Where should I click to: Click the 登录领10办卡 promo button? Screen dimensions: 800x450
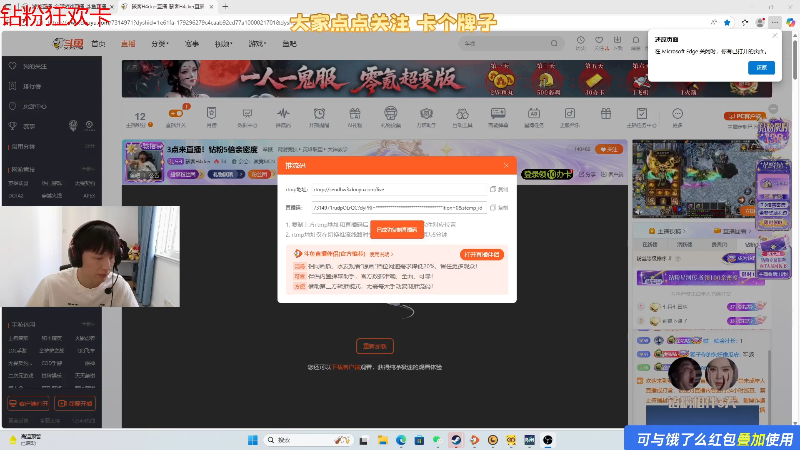pos(547,174)
